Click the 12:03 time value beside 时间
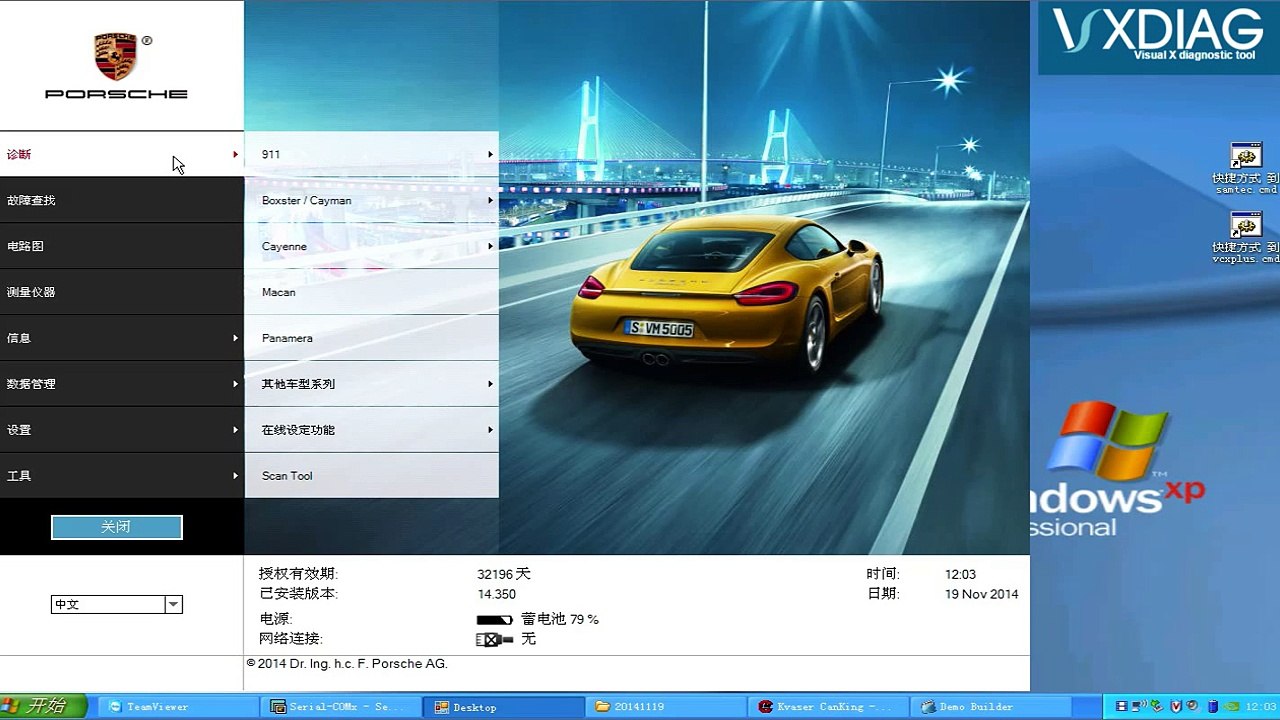This screenshot has width=1280, height=720. tap(960, 574)
